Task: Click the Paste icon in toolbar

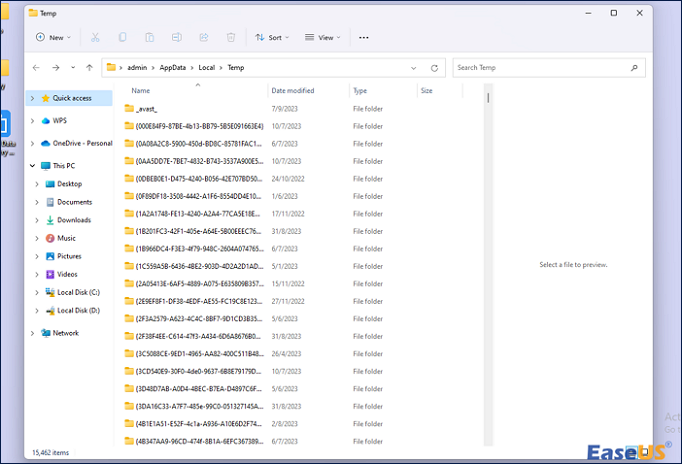Action: 149,37
